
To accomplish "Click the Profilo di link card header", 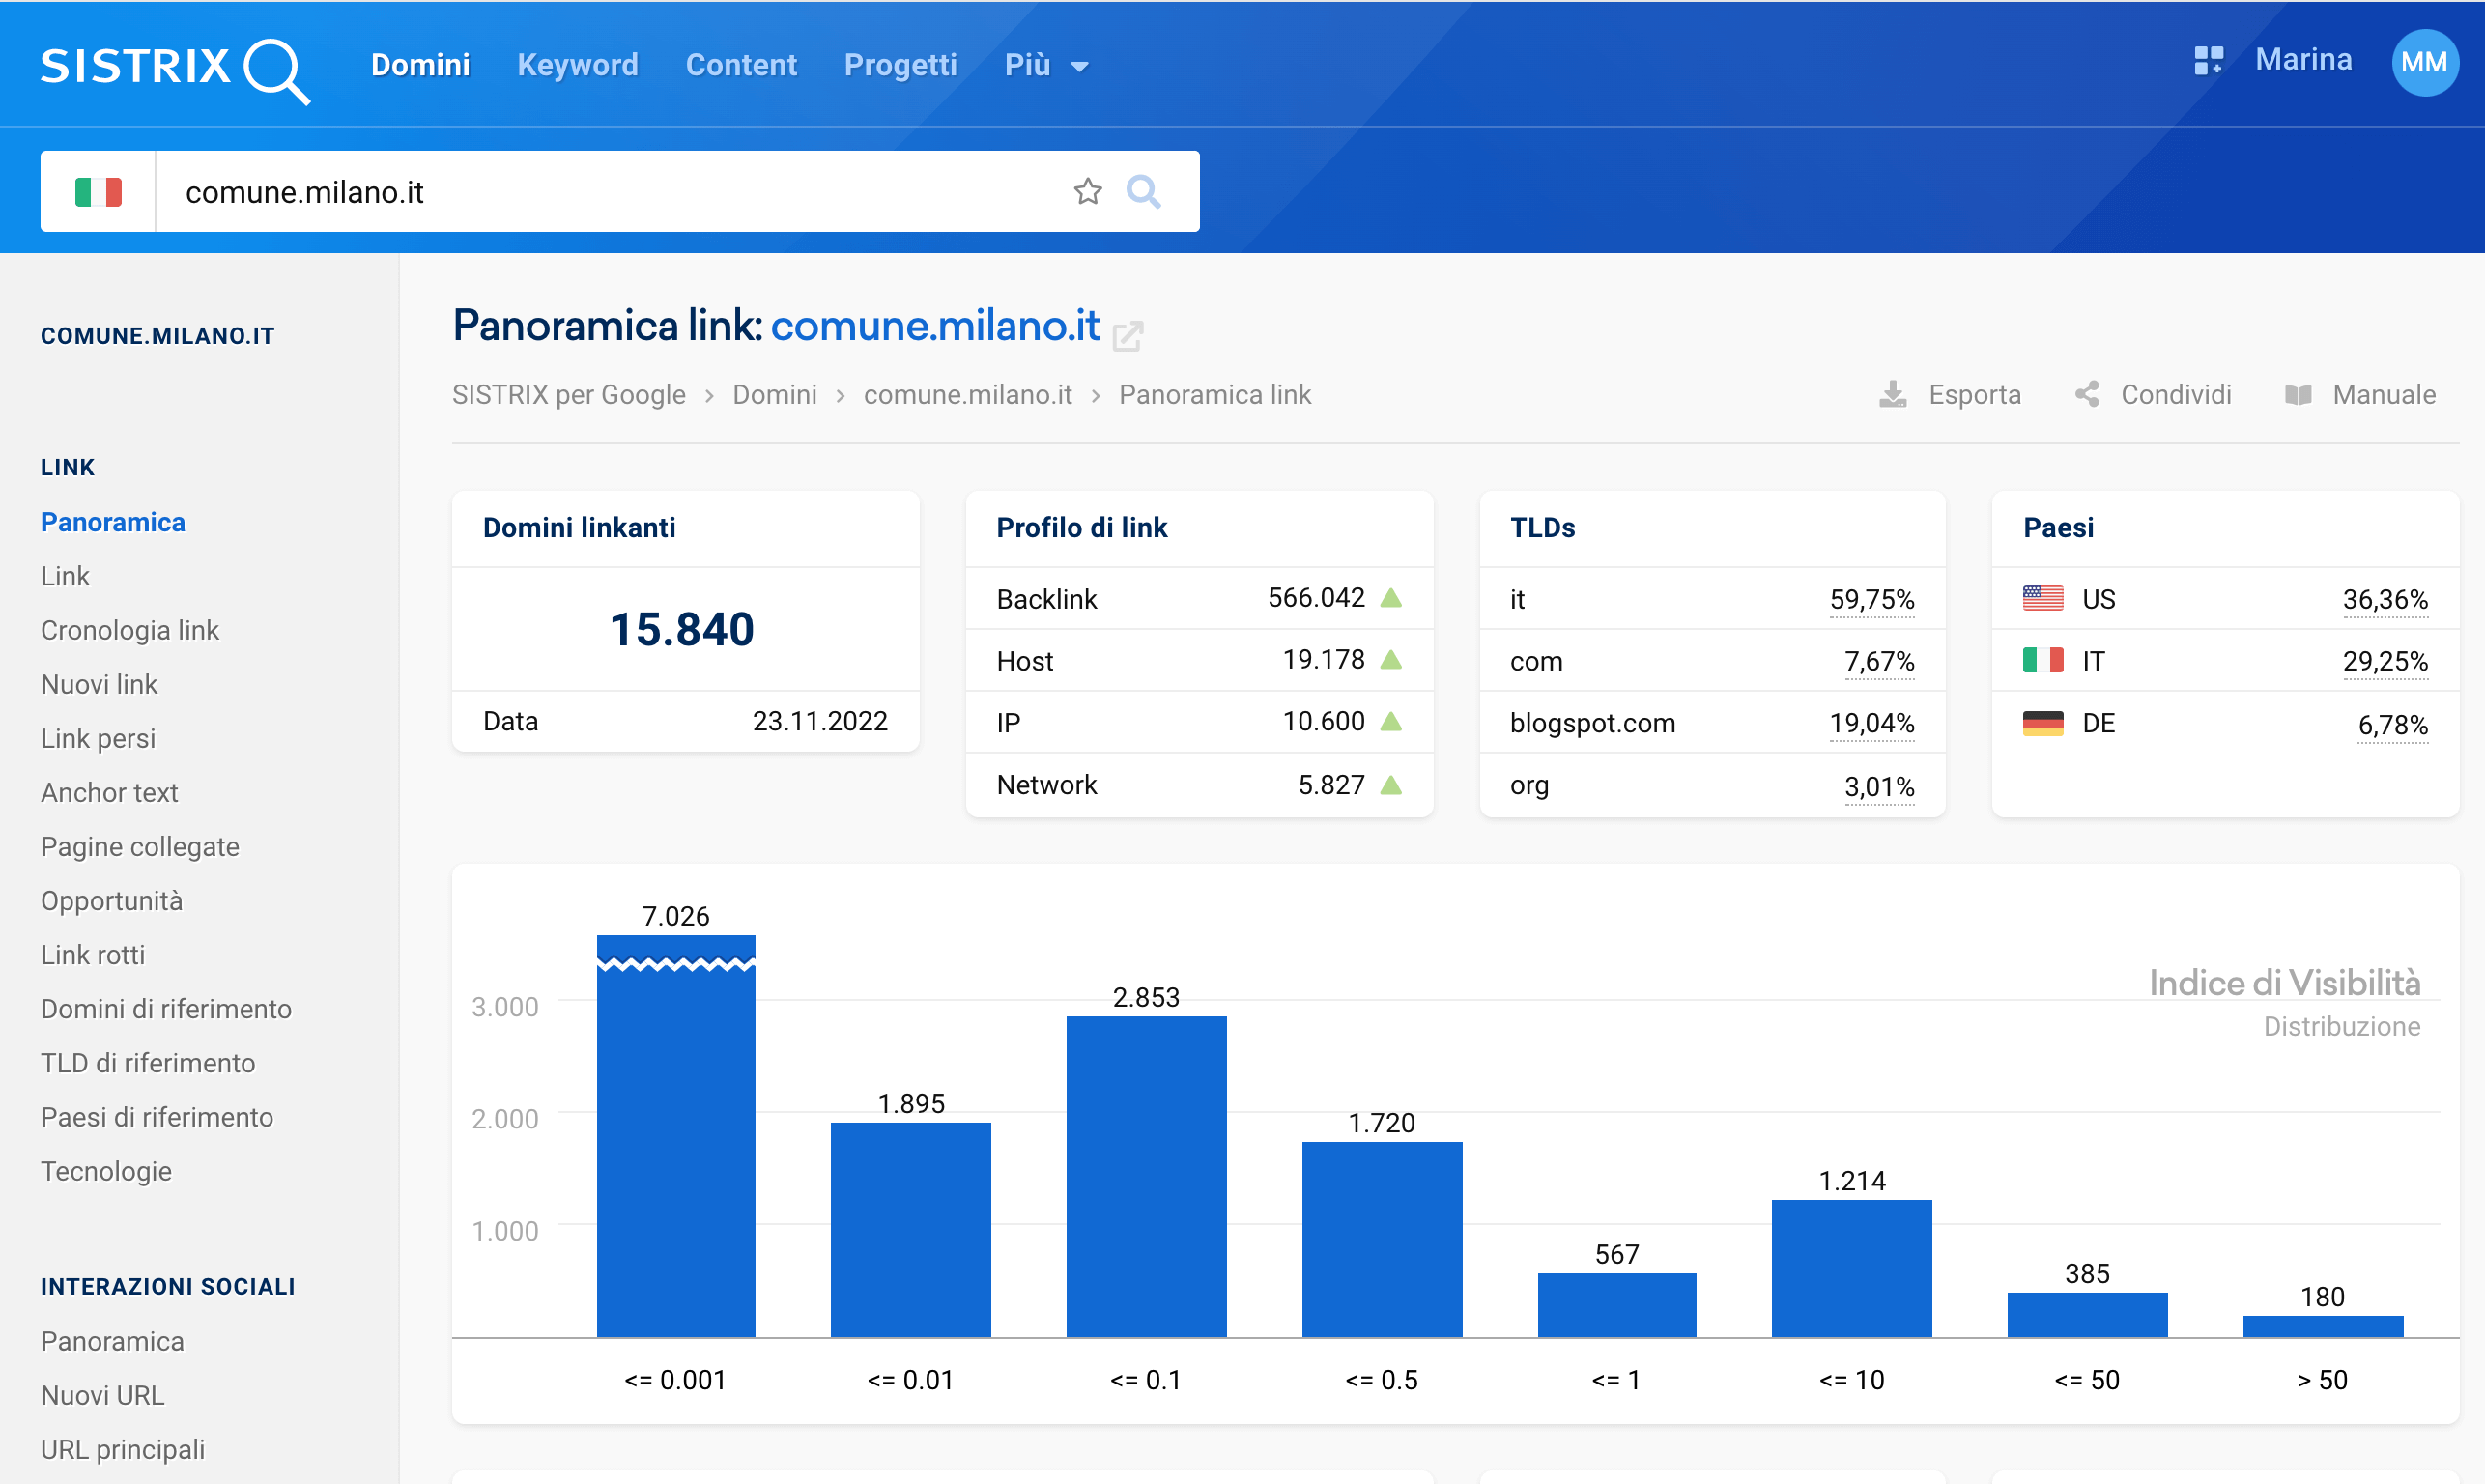I will click(x=1199, y=528).
